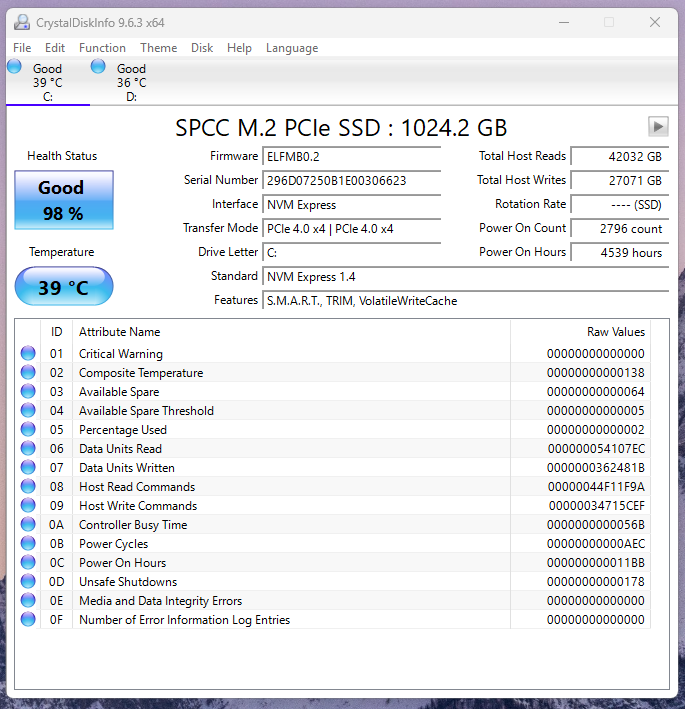Click the Critical Warning status orb
Image resolution: width=685 pixels, height=709 pixels.
(28, 353)
